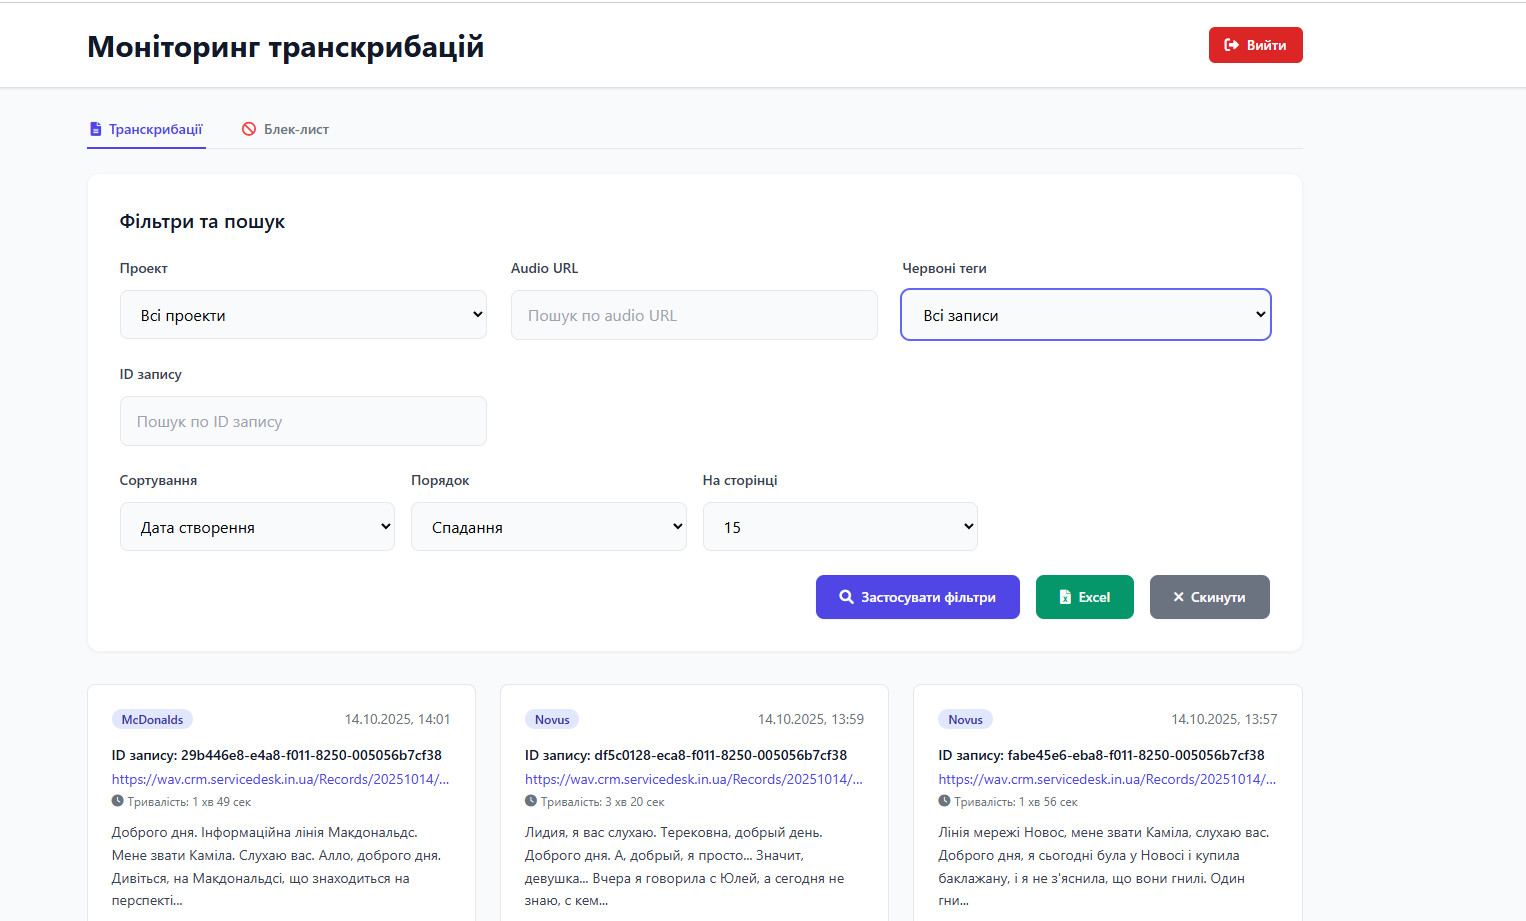The image size is (1526, 921).
Task: Select the Транскрибації tab
Action: (145, 129)
